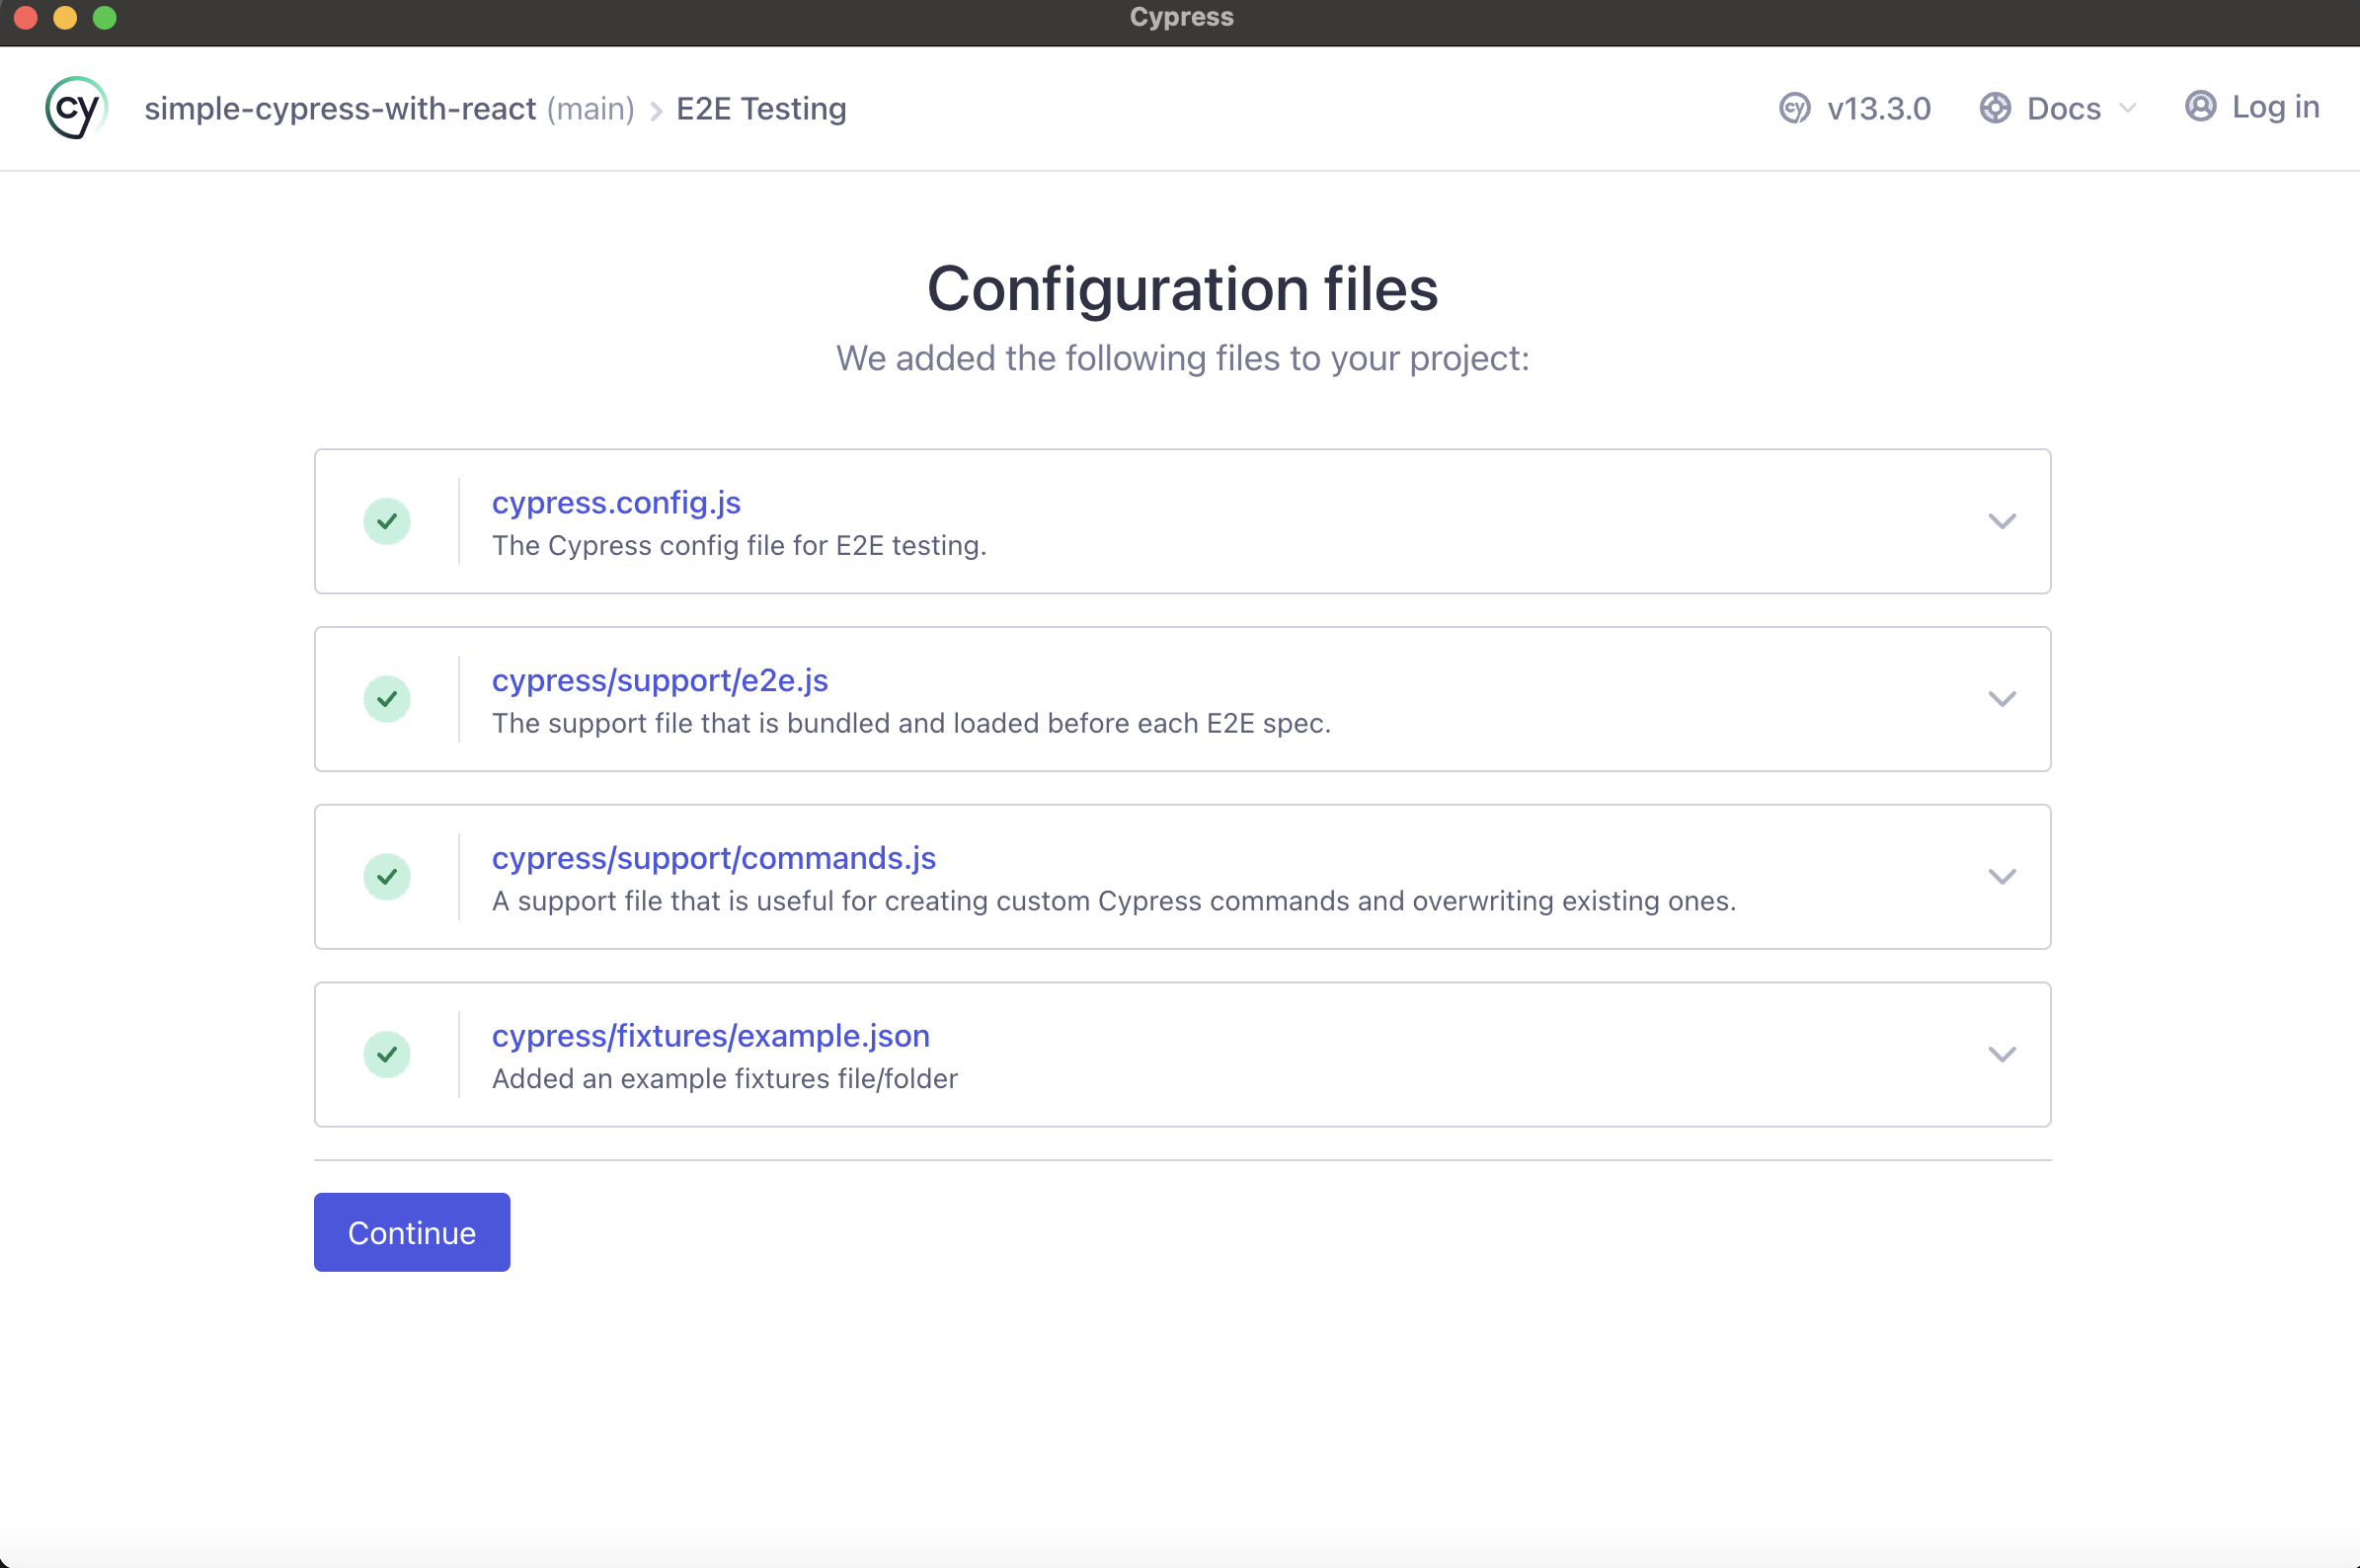Click the Log in user icon
The width and height of the screenshot is (2360, 1568).
2200,106
